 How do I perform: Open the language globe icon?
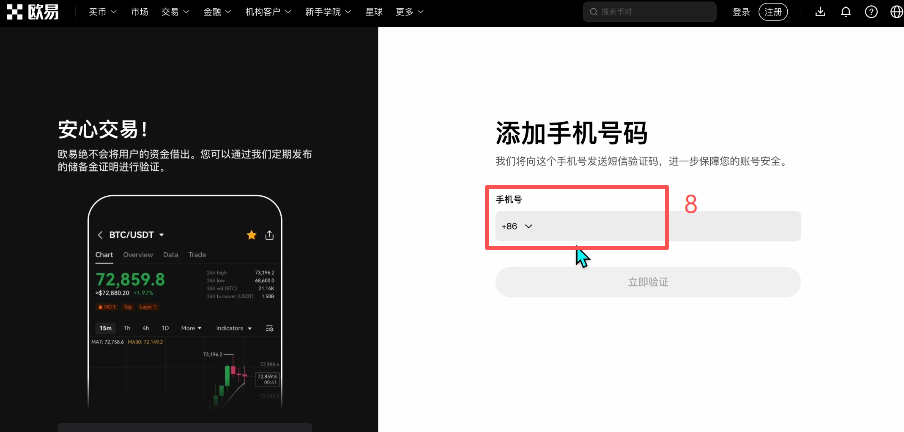tap(897, 12)
